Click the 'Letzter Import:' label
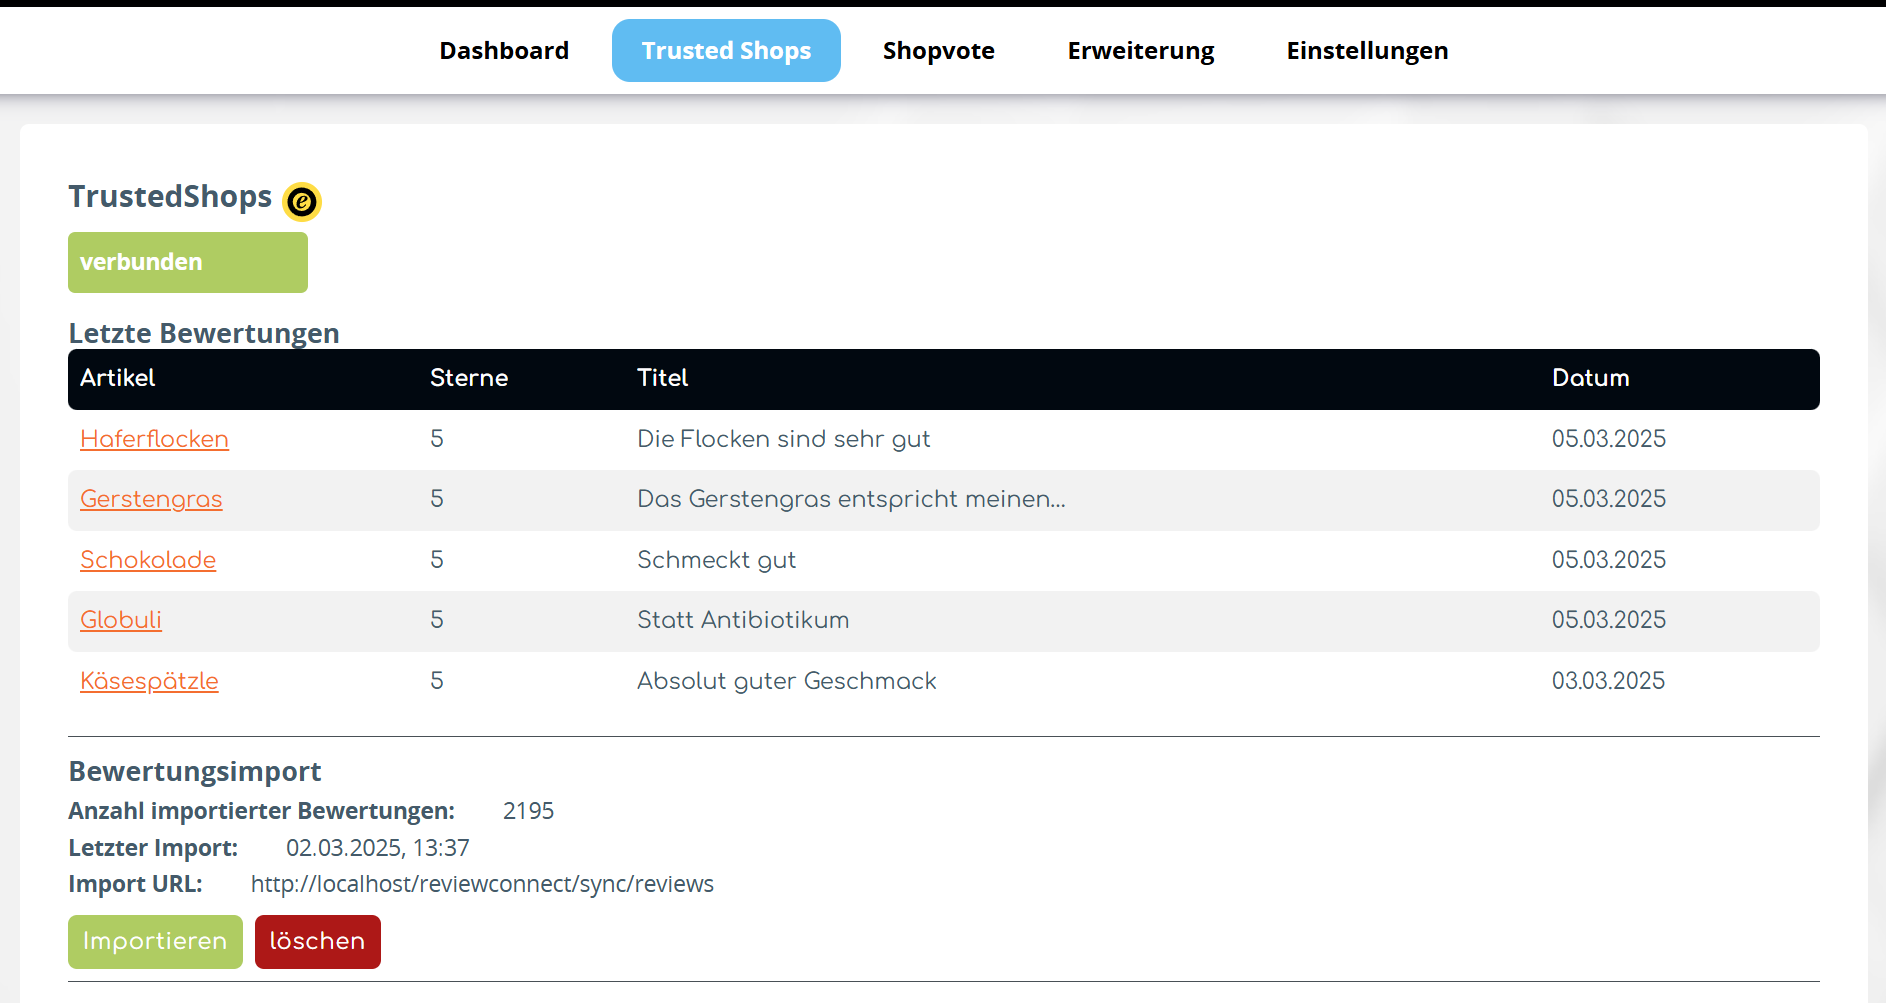Viewport: 1886px width, 1003px height. click(153, 848)
